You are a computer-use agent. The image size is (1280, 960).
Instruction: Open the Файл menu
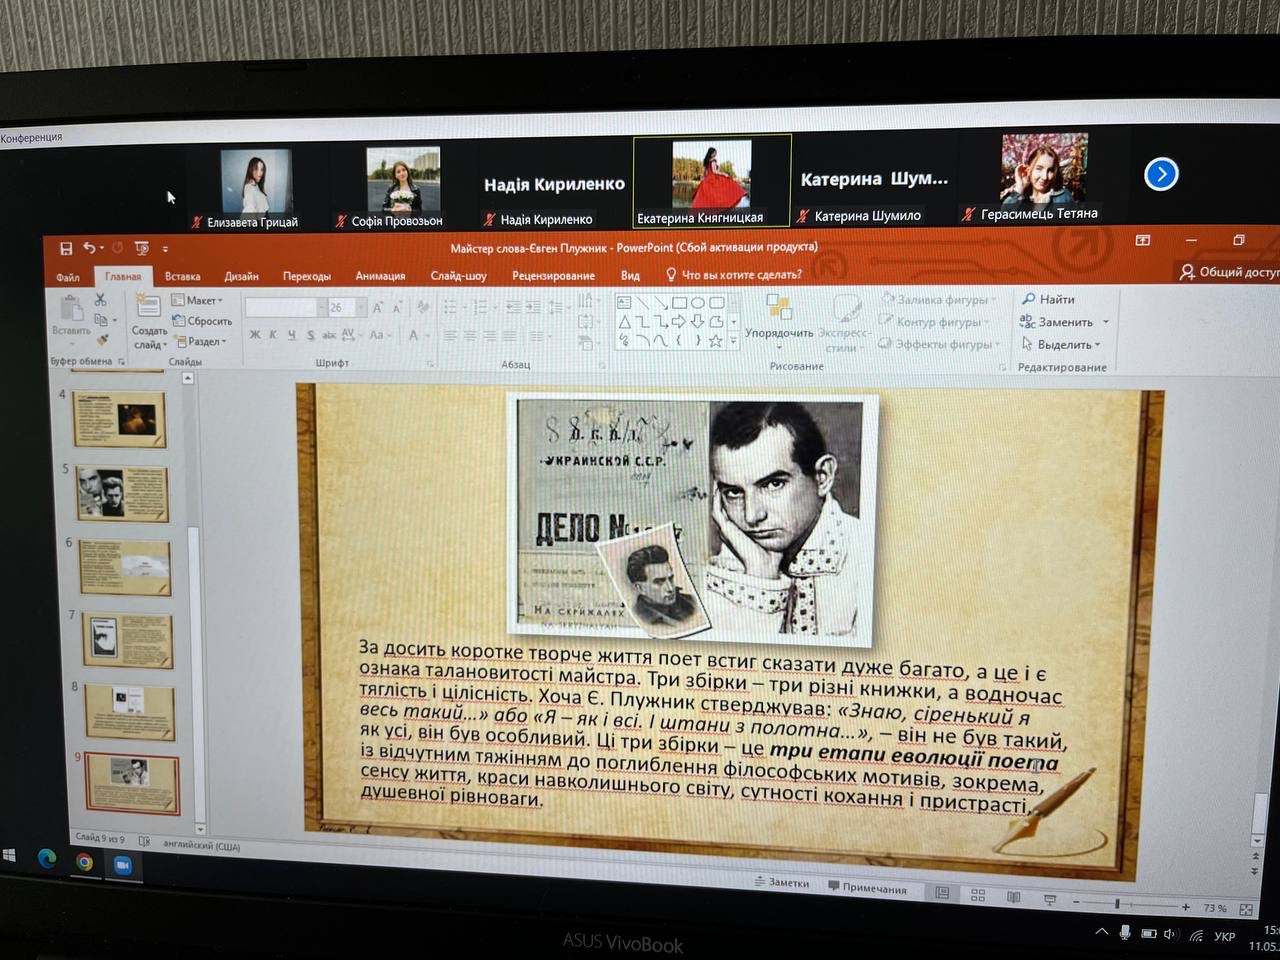coord(68,277)
